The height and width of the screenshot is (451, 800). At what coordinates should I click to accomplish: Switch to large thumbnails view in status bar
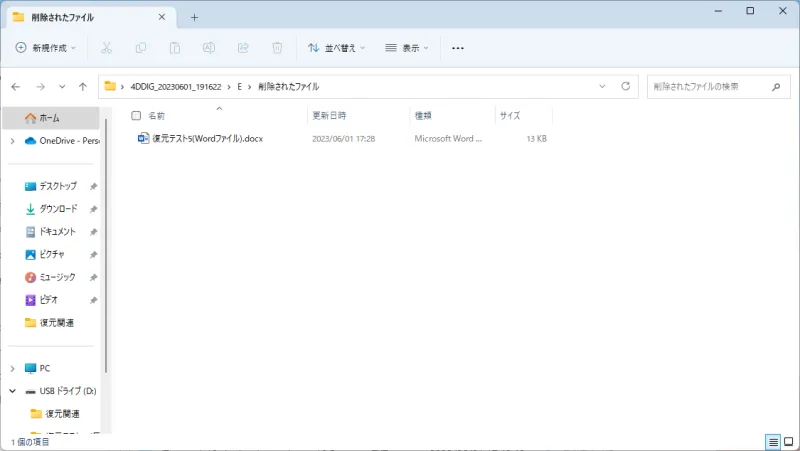(x=789, y=442)
